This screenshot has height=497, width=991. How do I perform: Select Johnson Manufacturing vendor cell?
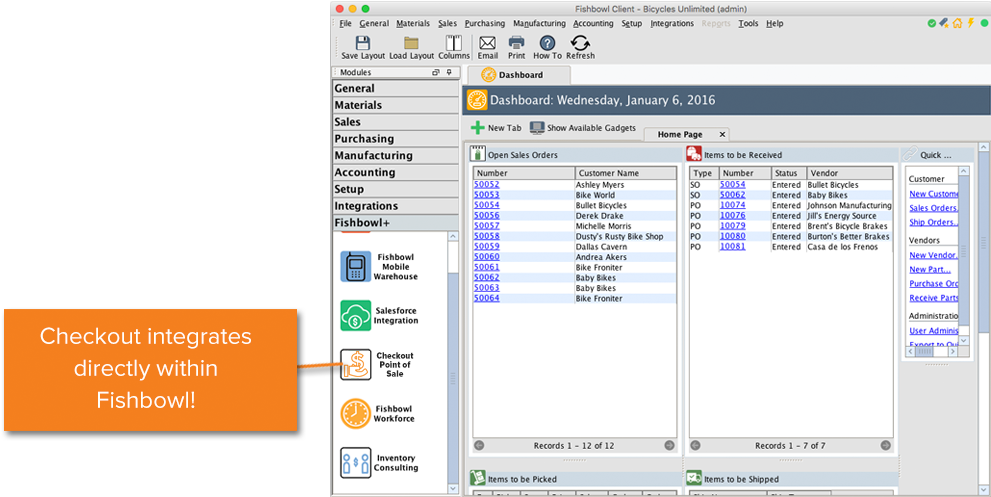click(849, 206)
